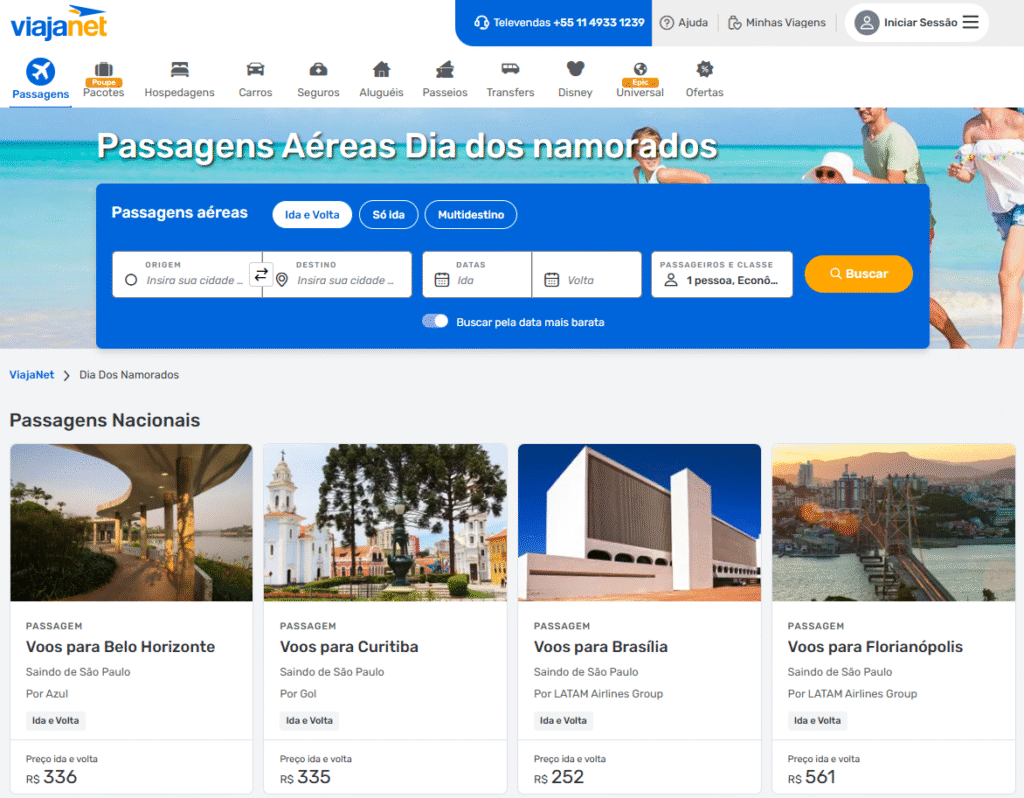Screen dimensions: 1024x798
Task: Select the Transfers bus icon
Action: coord(510,69)
